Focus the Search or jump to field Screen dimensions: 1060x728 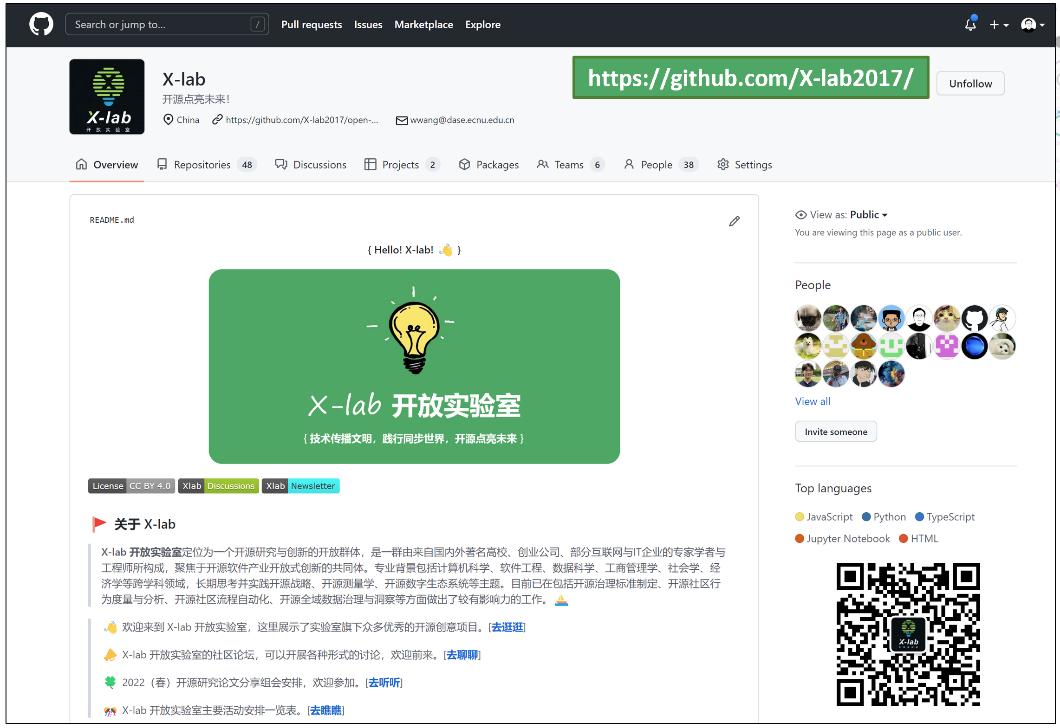(158, 25)
